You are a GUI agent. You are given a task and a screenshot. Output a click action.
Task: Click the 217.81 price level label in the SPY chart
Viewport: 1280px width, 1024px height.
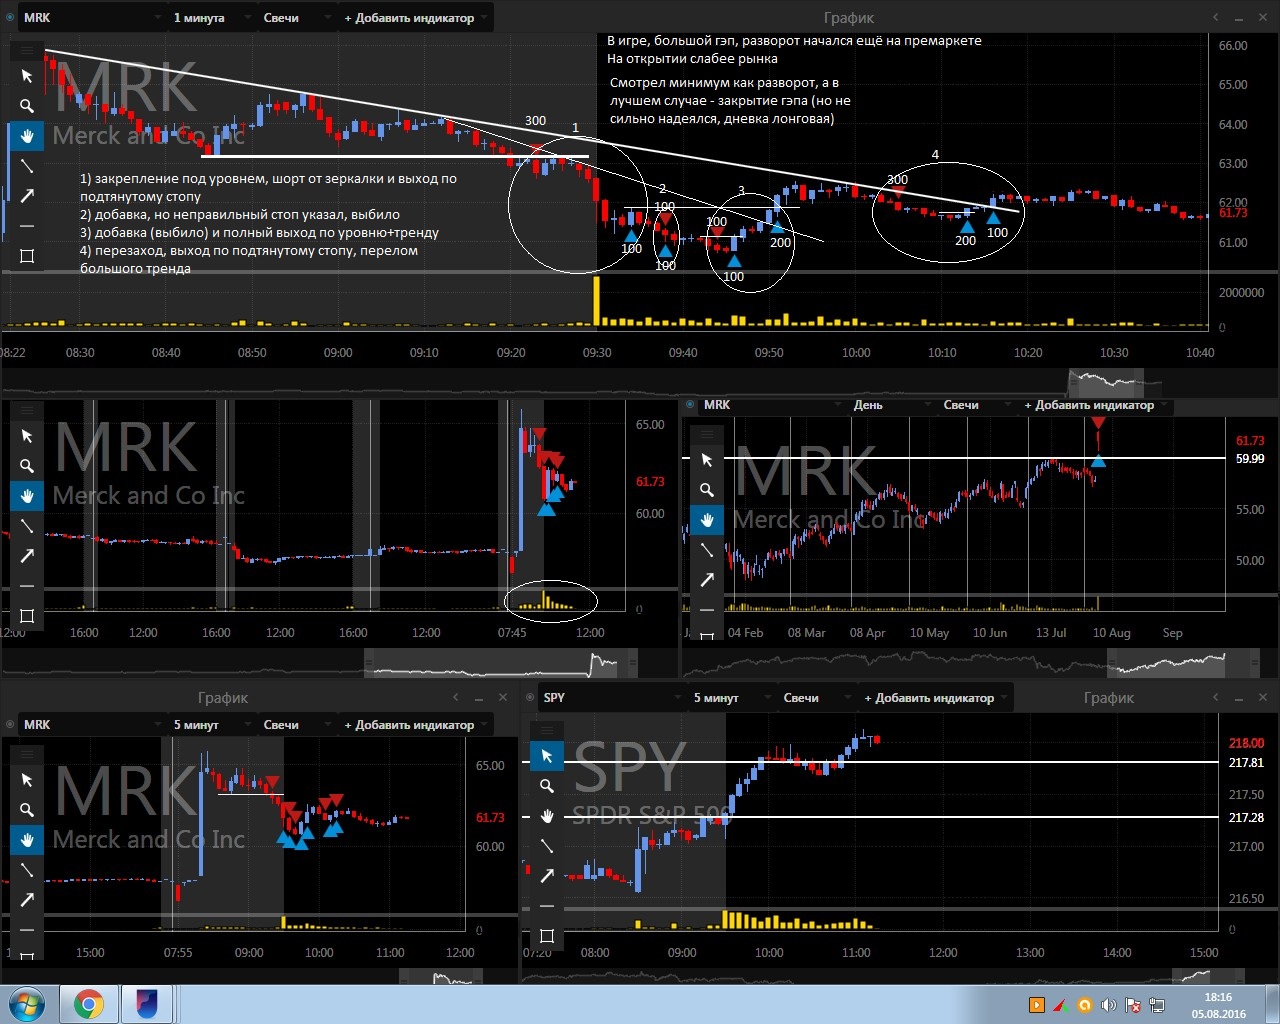tap(1246, 762)
